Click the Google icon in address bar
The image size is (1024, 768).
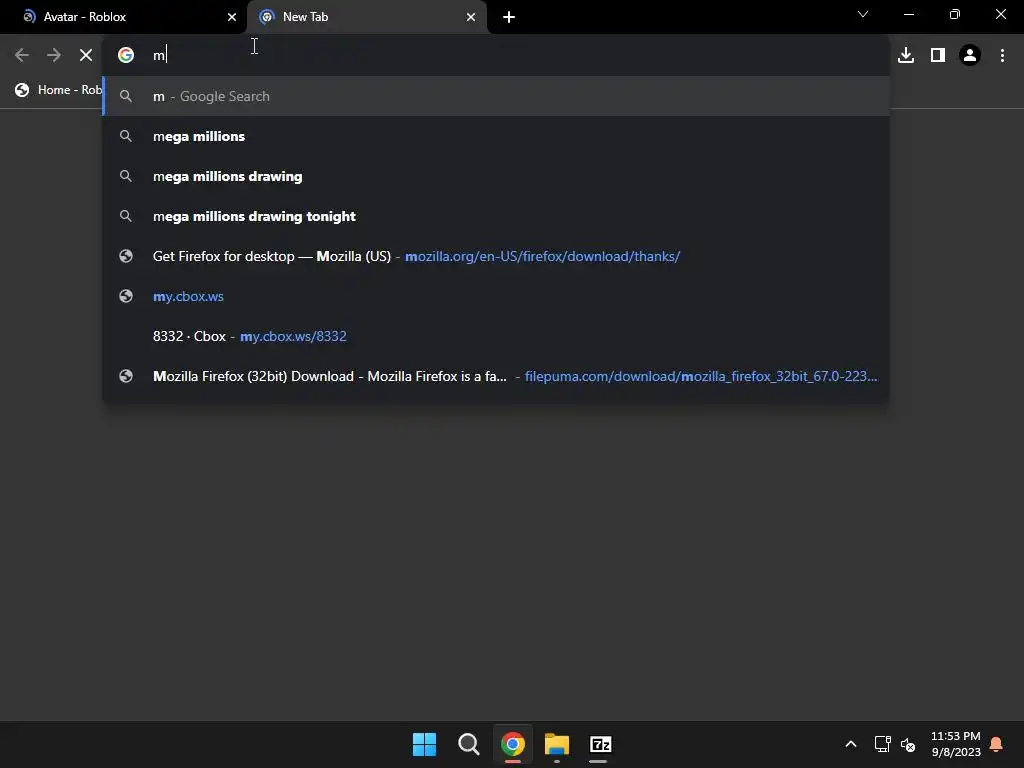click(x=126, y=55)
